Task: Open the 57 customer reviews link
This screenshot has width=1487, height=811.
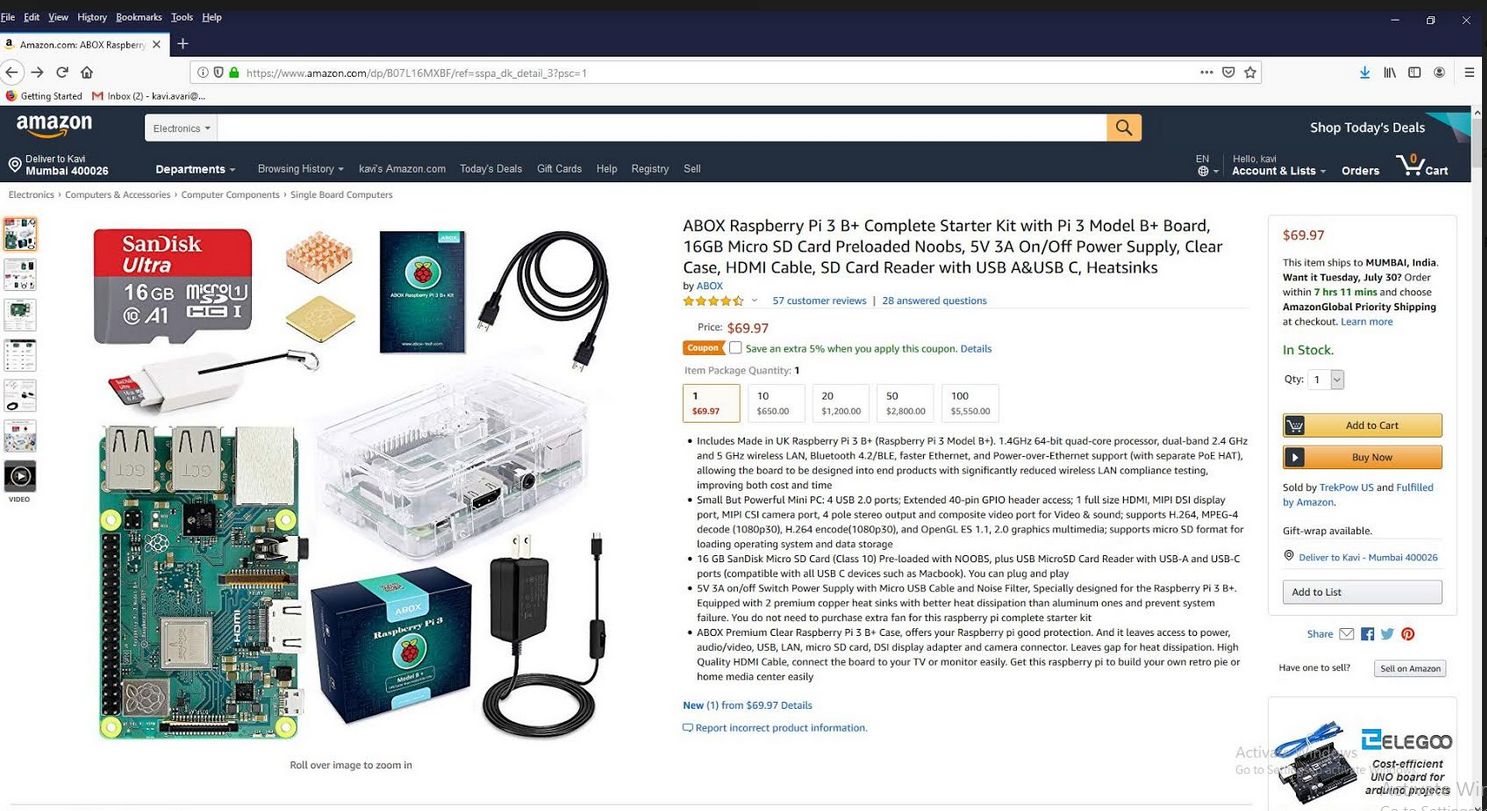Action: tap(819, 300)
